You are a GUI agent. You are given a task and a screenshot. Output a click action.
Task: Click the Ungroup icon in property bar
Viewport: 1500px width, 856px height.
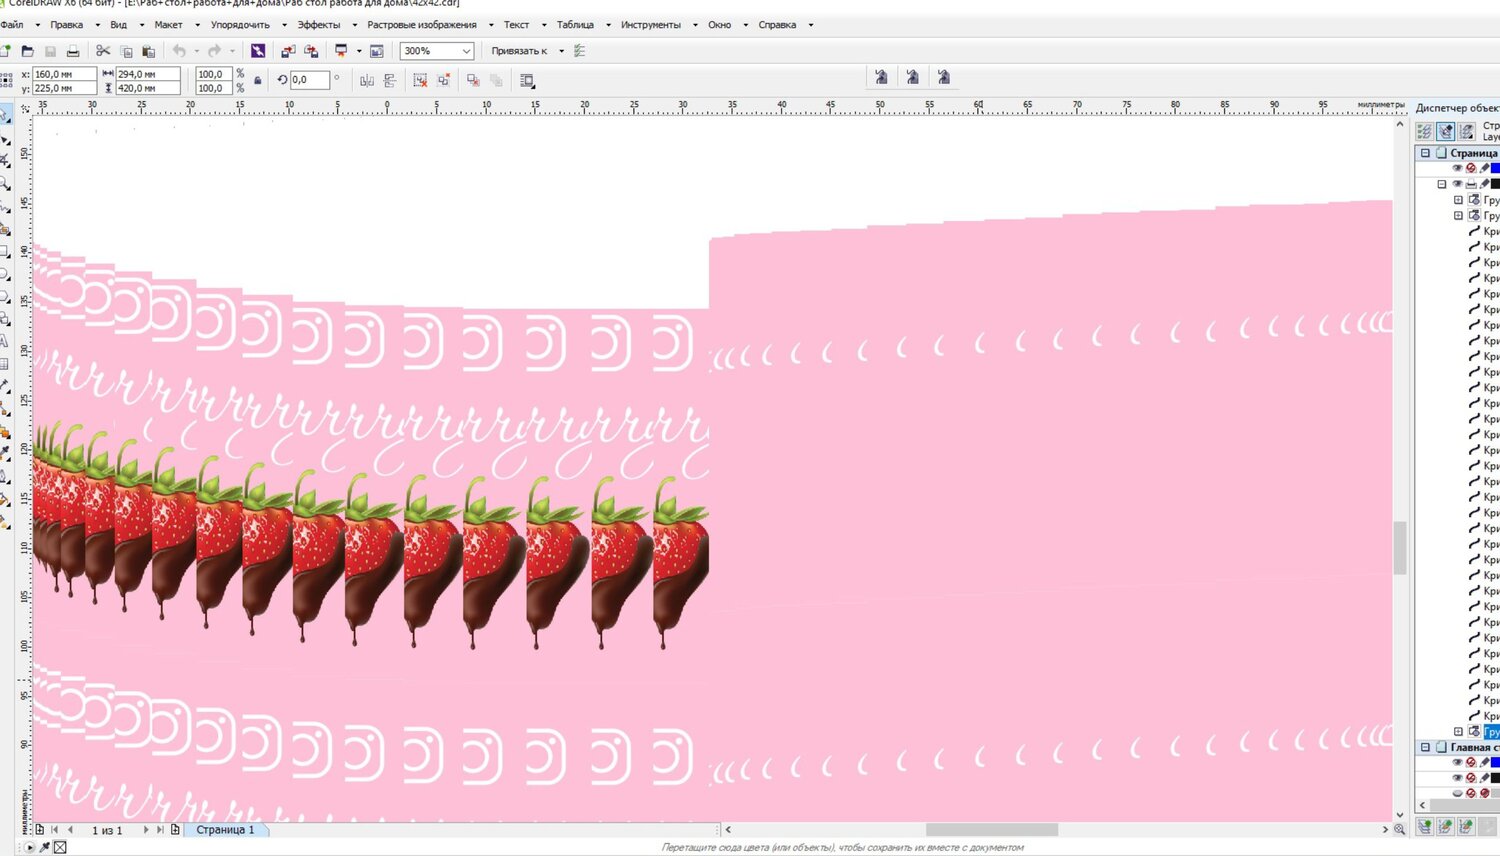pyautogui.click(x=420, y=80)
